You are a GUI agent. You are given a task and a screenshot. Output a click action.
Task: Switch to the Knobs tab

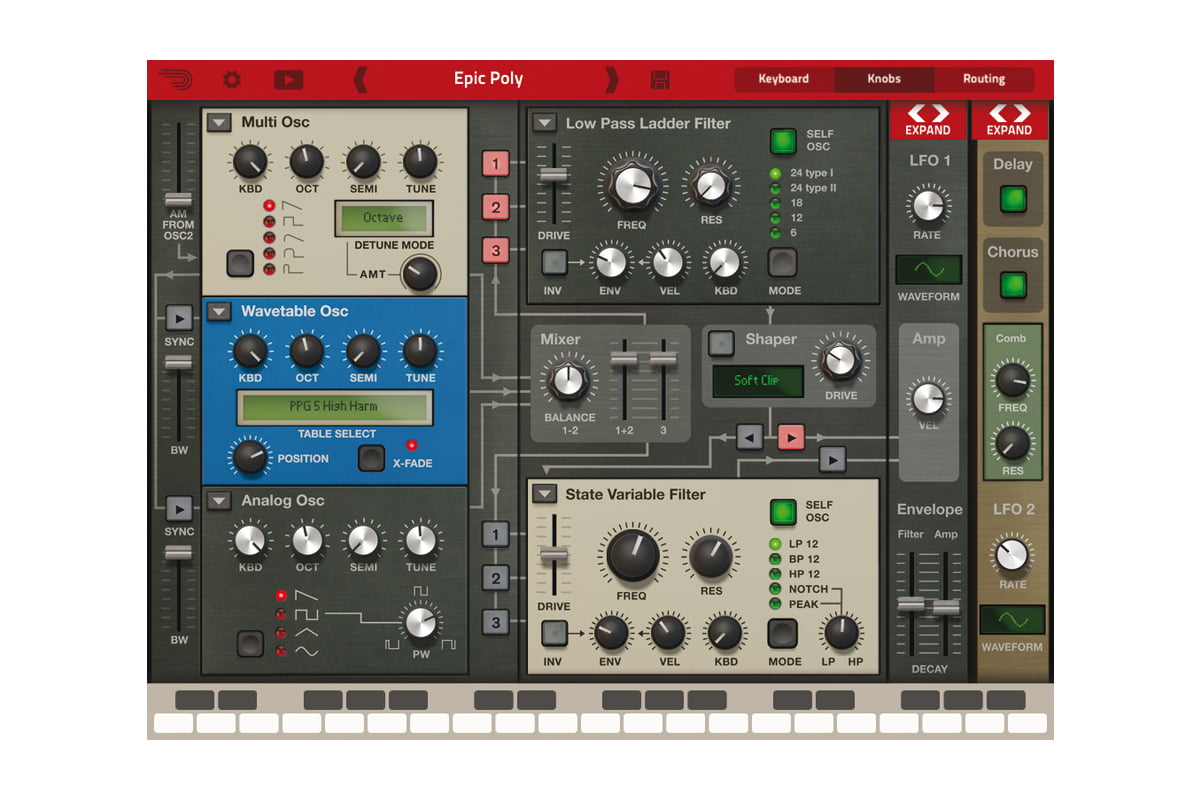884,79
